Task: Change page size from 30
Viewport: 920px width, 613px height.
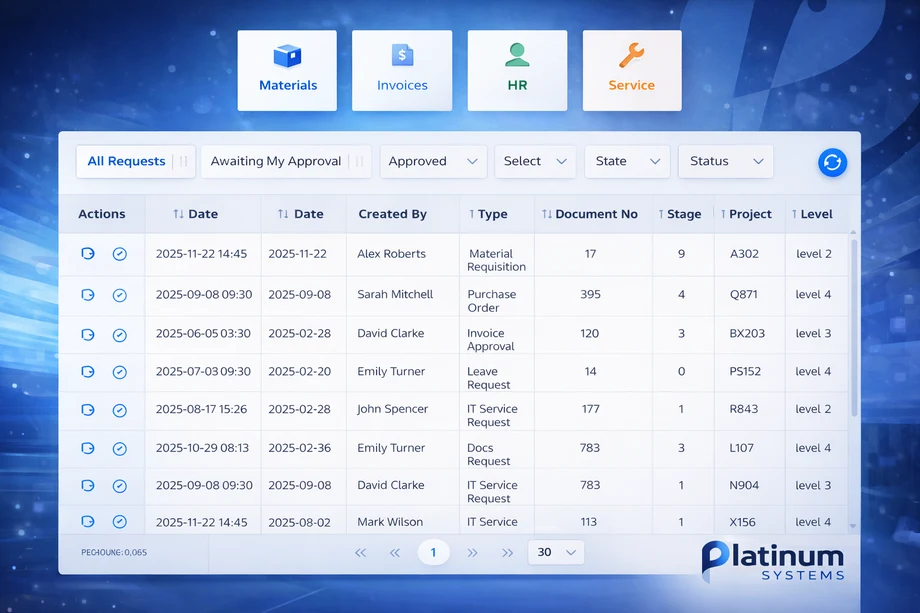Action: (x=556, y=553)
